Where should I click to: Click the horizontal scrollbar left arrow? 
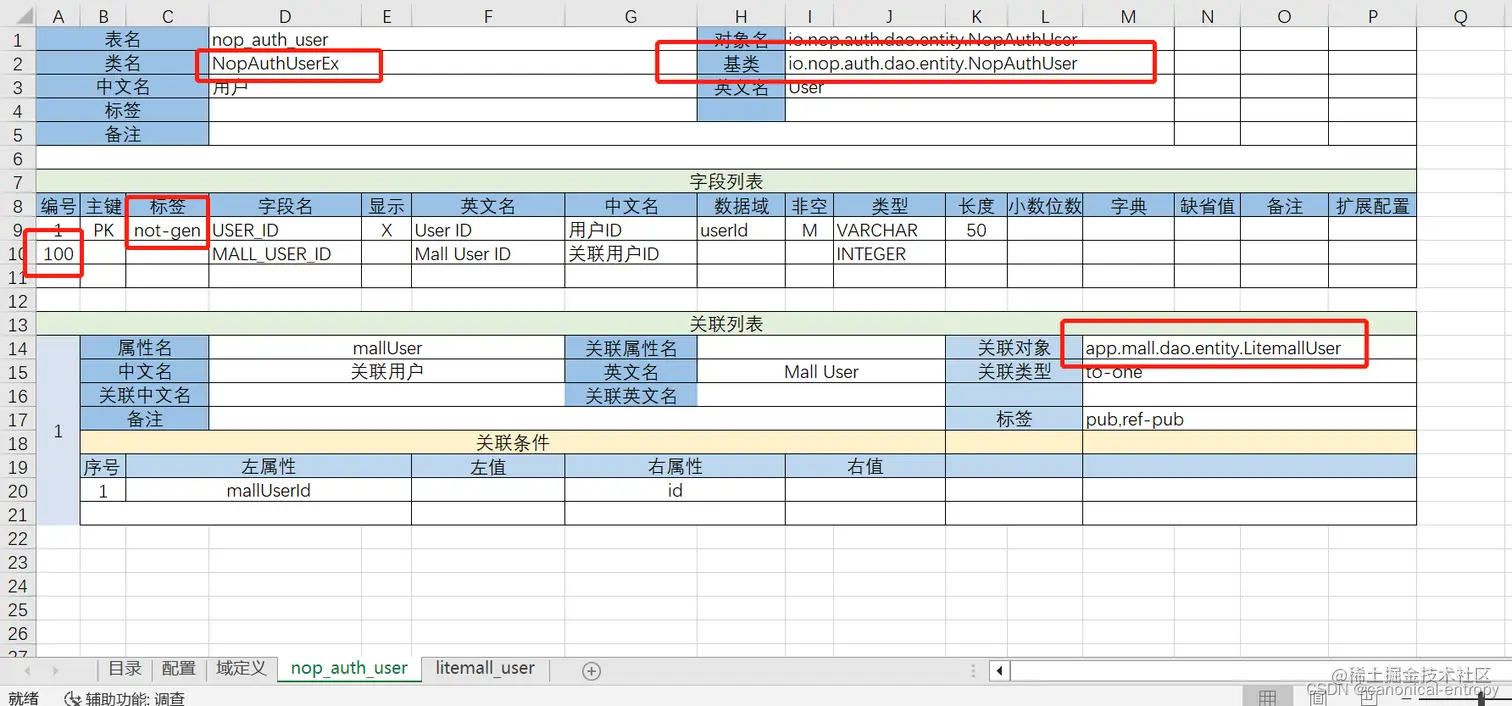[997, 670]
